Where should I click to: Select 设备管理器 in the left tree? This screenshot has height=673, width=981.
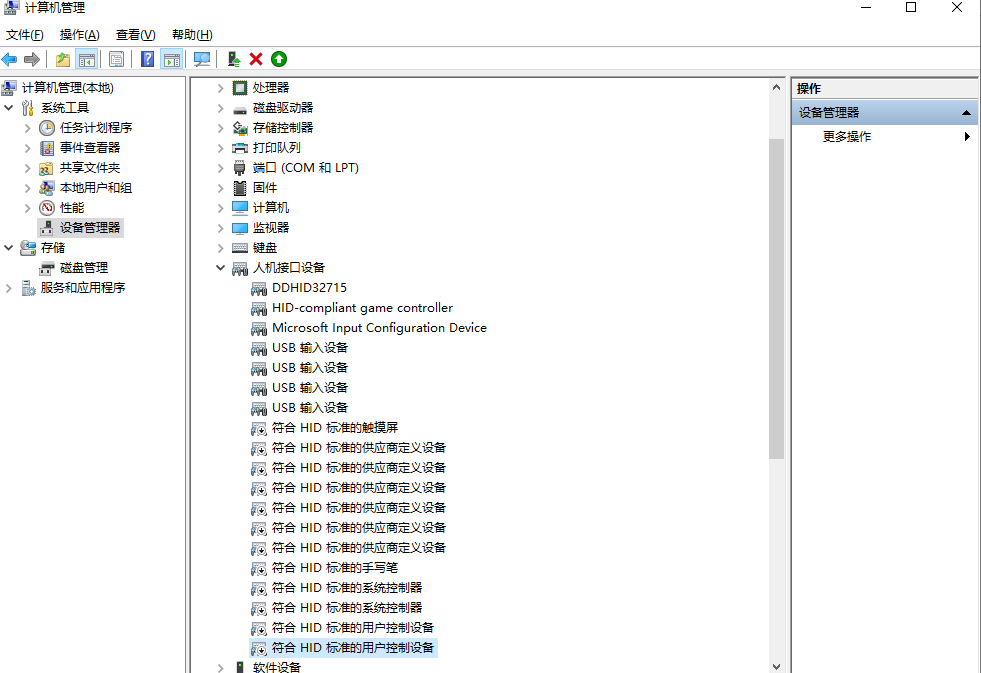tap(89, 228)
